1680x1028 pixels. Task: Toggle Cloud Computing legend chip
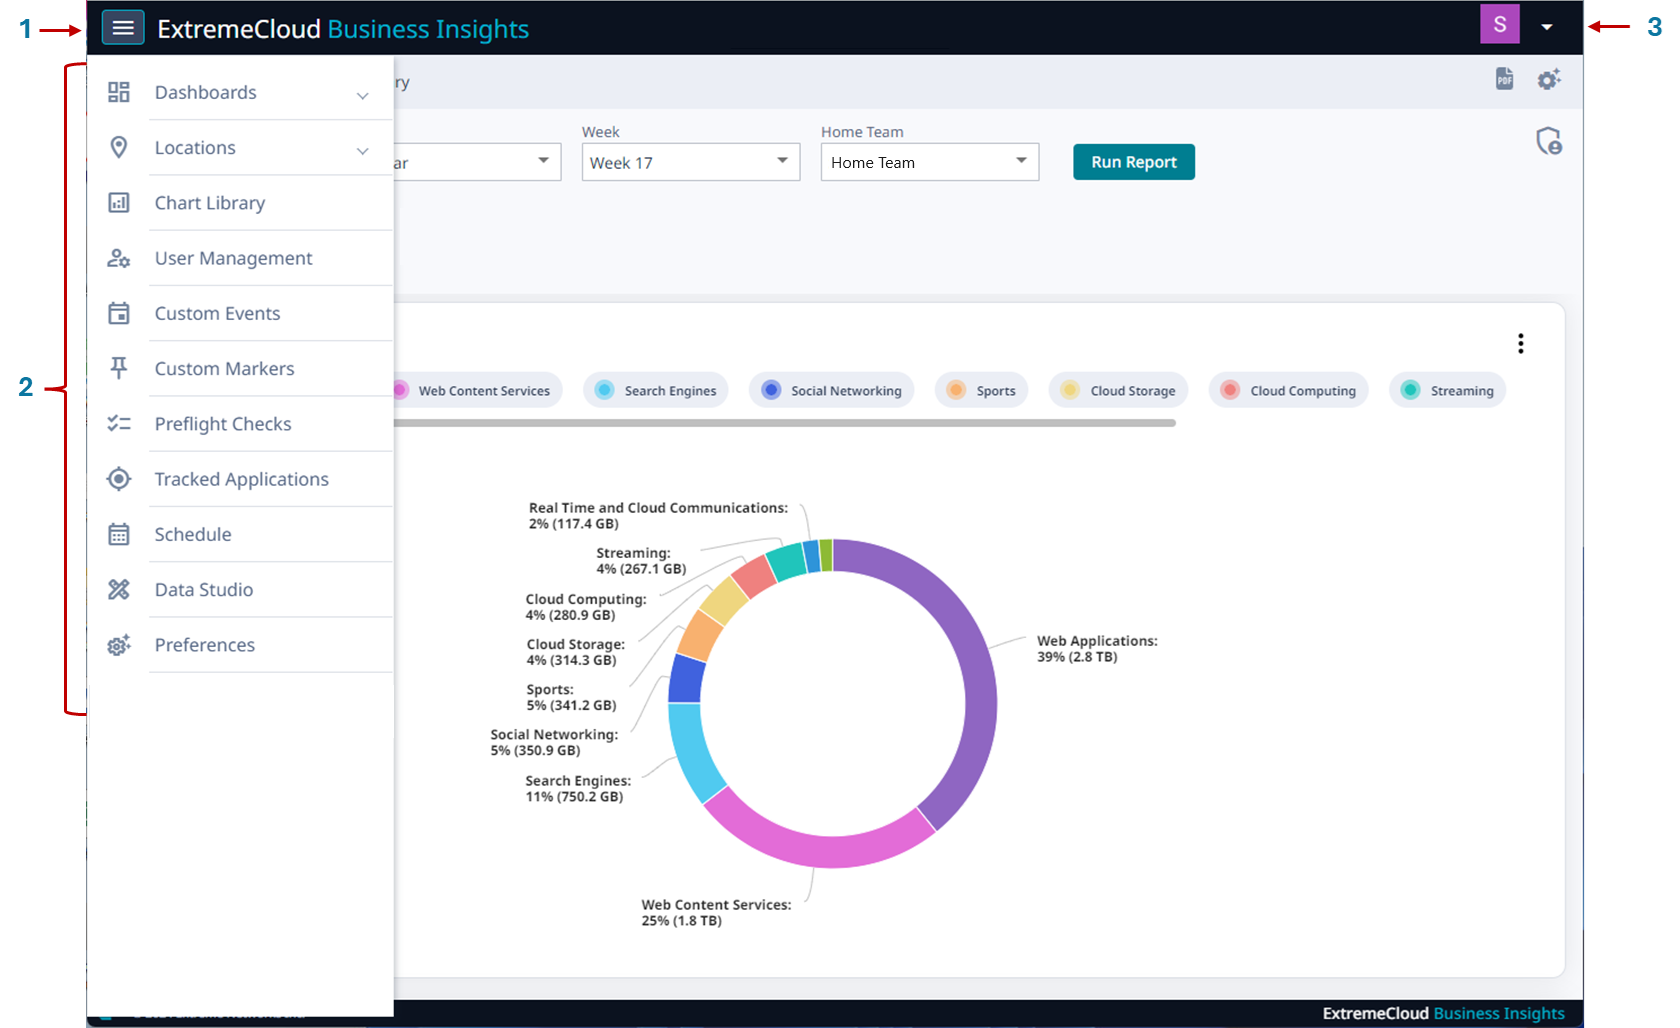point(1289,390)
